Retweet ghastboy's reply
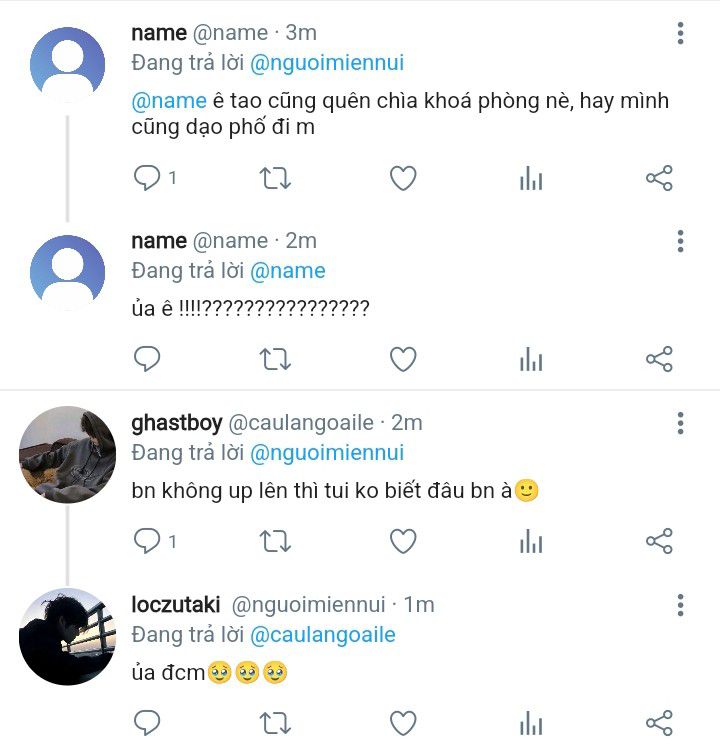 pyautogui.click(x=275, y=541)
